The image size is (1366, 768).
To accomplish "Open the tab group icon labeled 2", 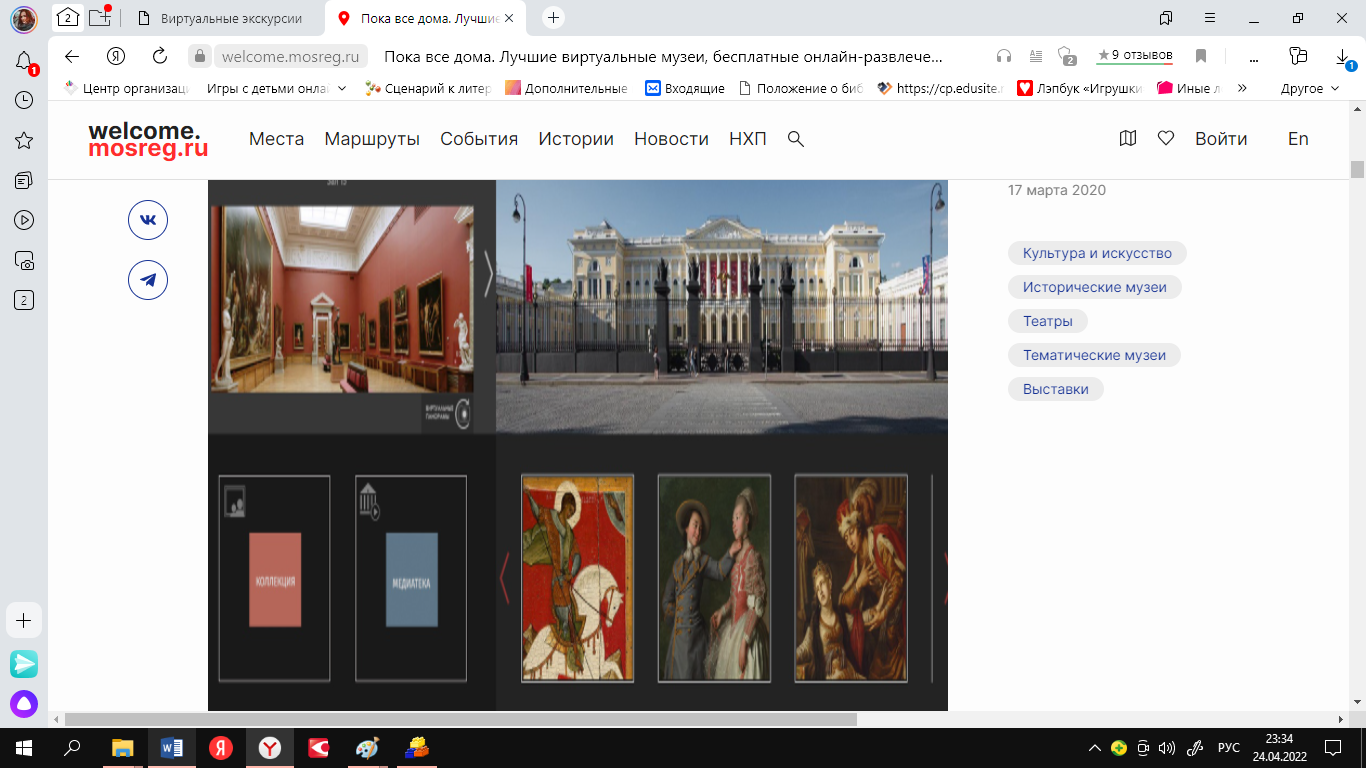I will 67,17.
